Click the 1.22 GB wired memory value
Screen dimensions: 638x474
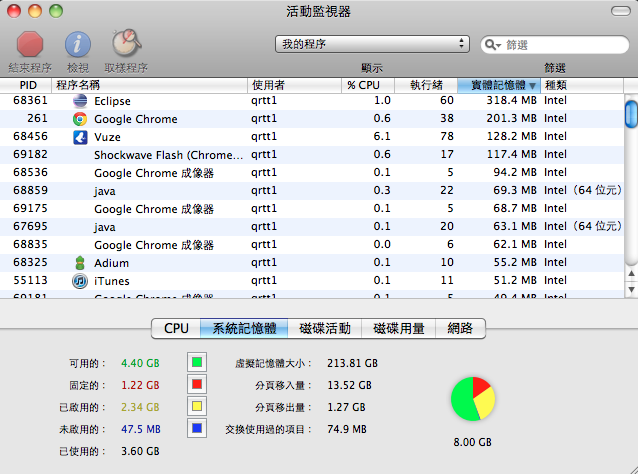tap(140, 385)
